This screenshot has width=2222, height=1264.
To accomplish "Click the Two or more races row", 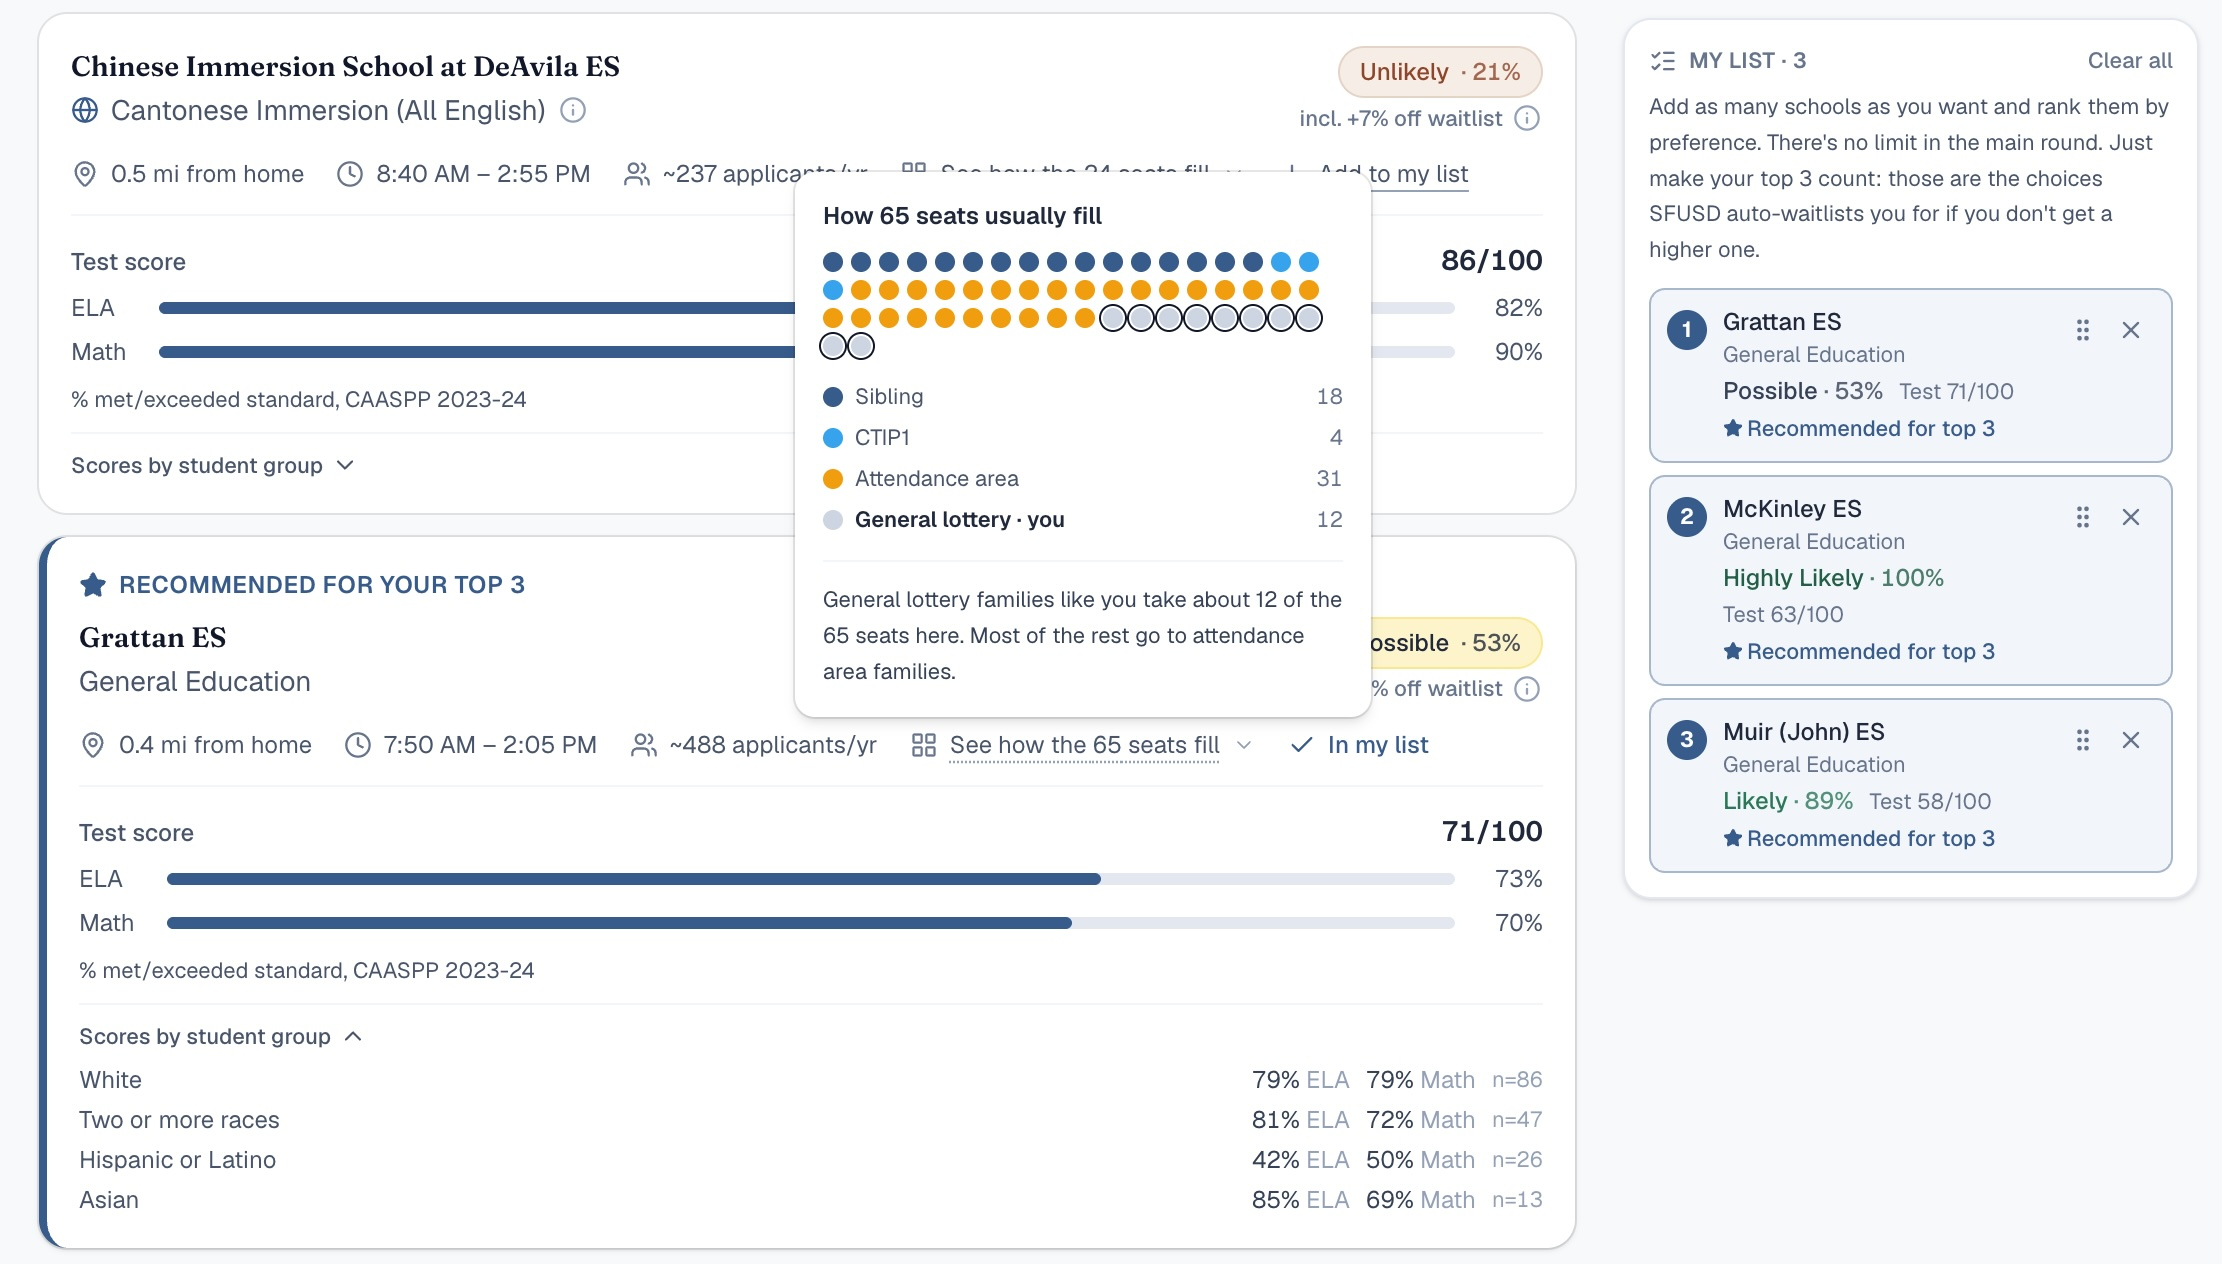I will pos(810,1120).
